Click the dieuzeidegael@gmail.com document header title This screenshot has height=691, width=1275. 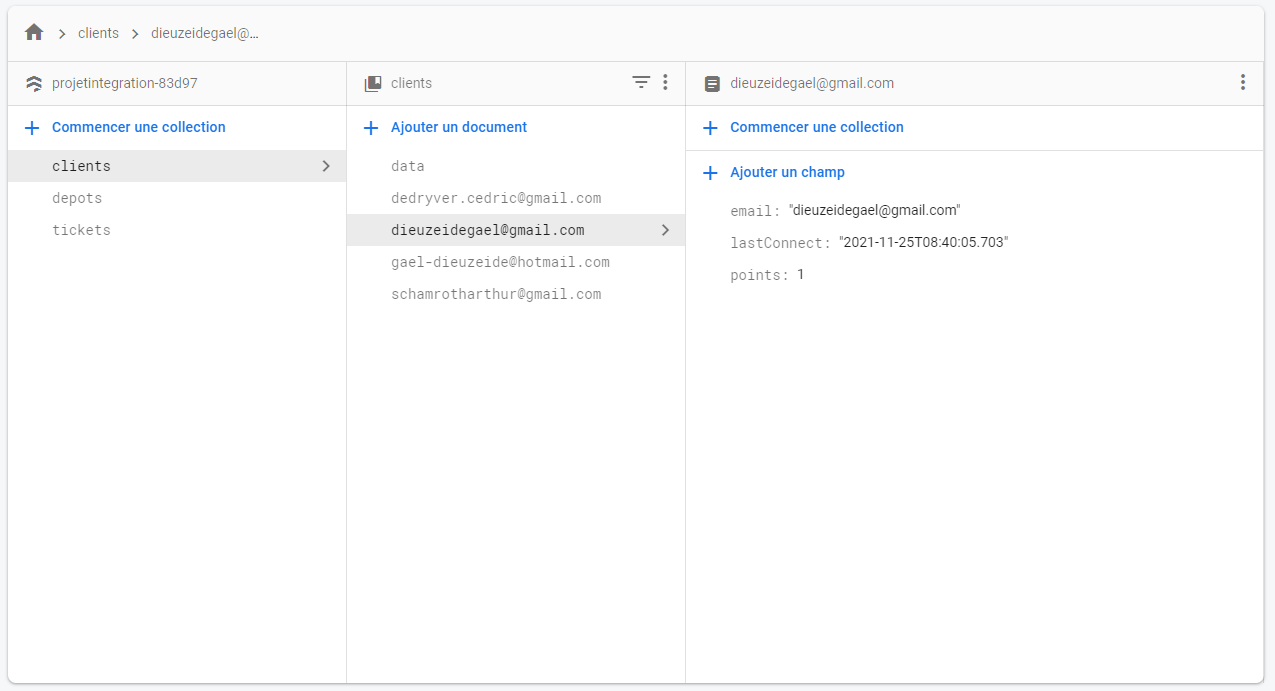(x=812, y=83)
